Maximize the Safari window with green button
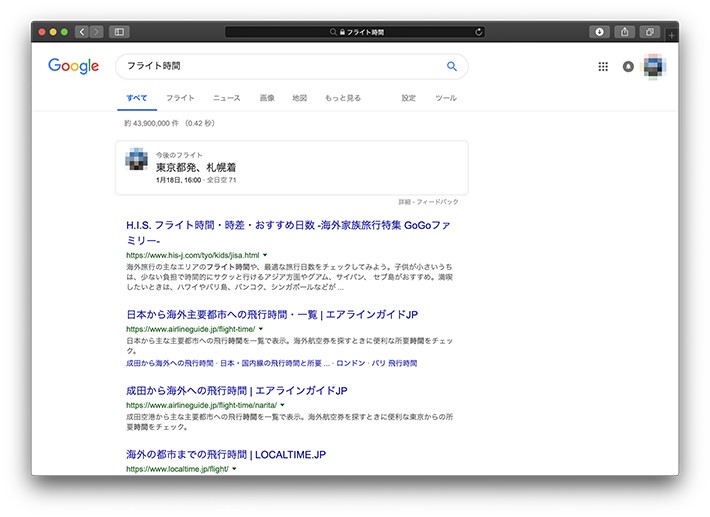The width and height of the screenshot is (710, 517). [64, 32]
